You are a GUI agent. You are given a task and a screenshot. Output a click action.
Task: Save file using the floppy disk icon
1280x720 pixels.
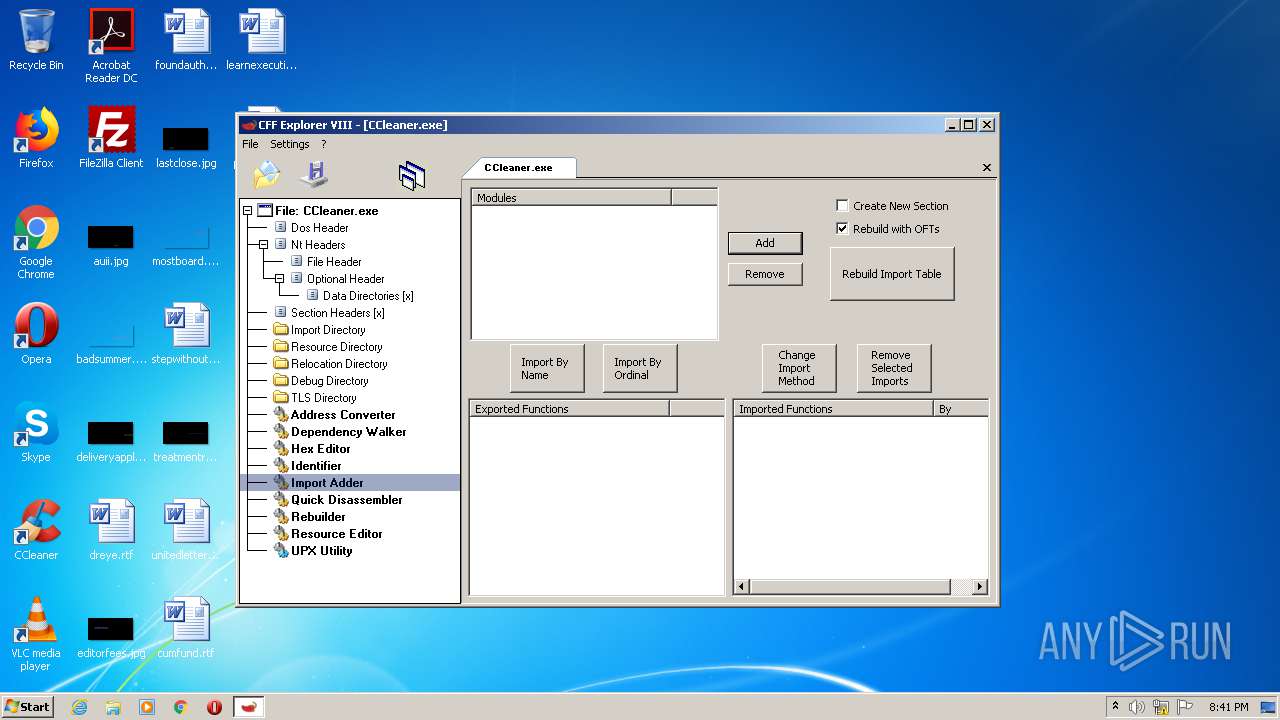click(x=314, y=174)
